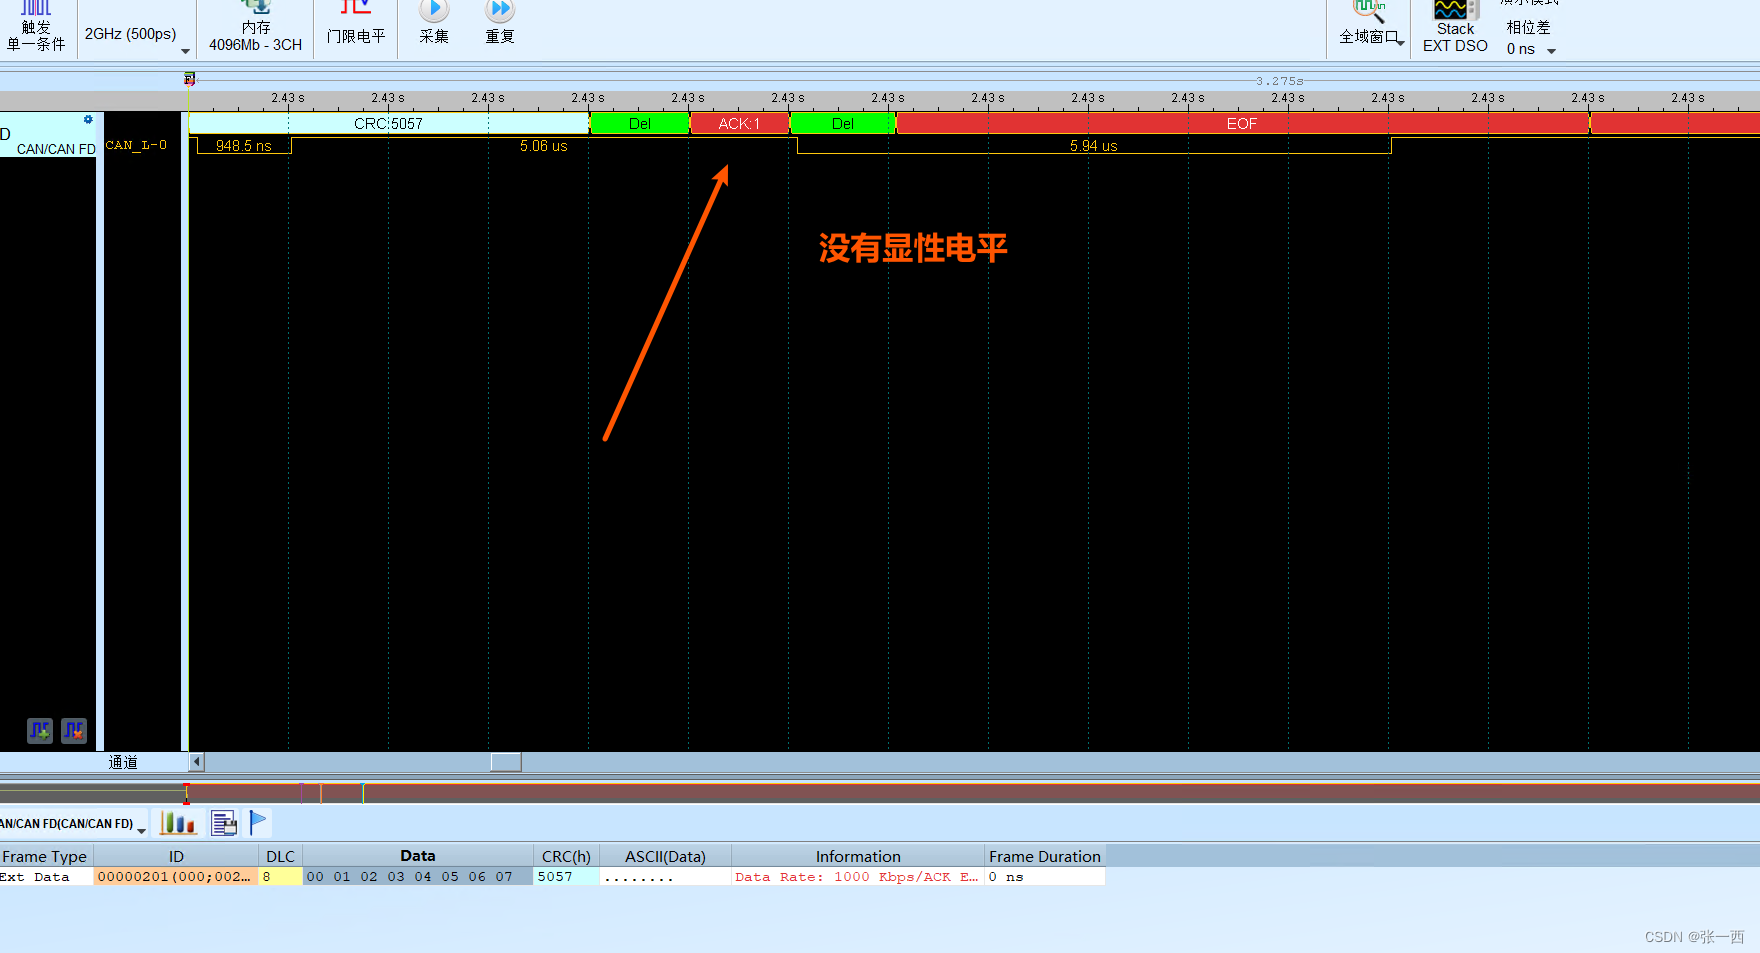Click the blue flag marker icon
Screen dimensions: 1760x953
coord(258,823)
